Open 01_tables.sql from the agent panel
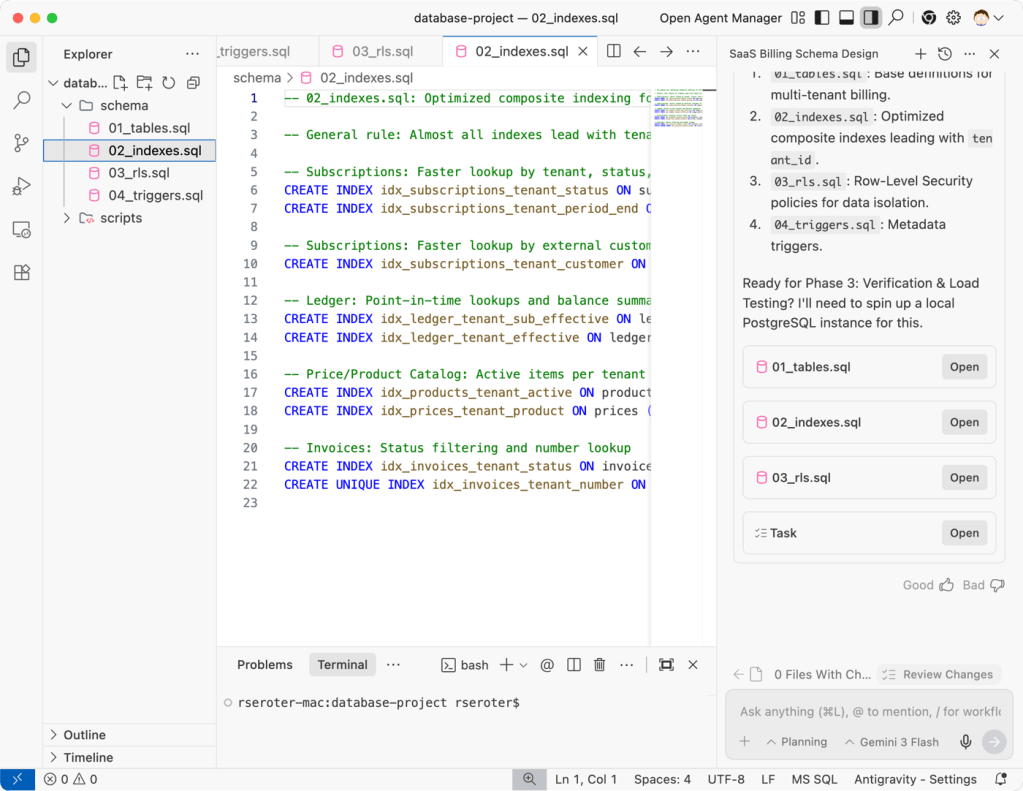 point(964,367)
